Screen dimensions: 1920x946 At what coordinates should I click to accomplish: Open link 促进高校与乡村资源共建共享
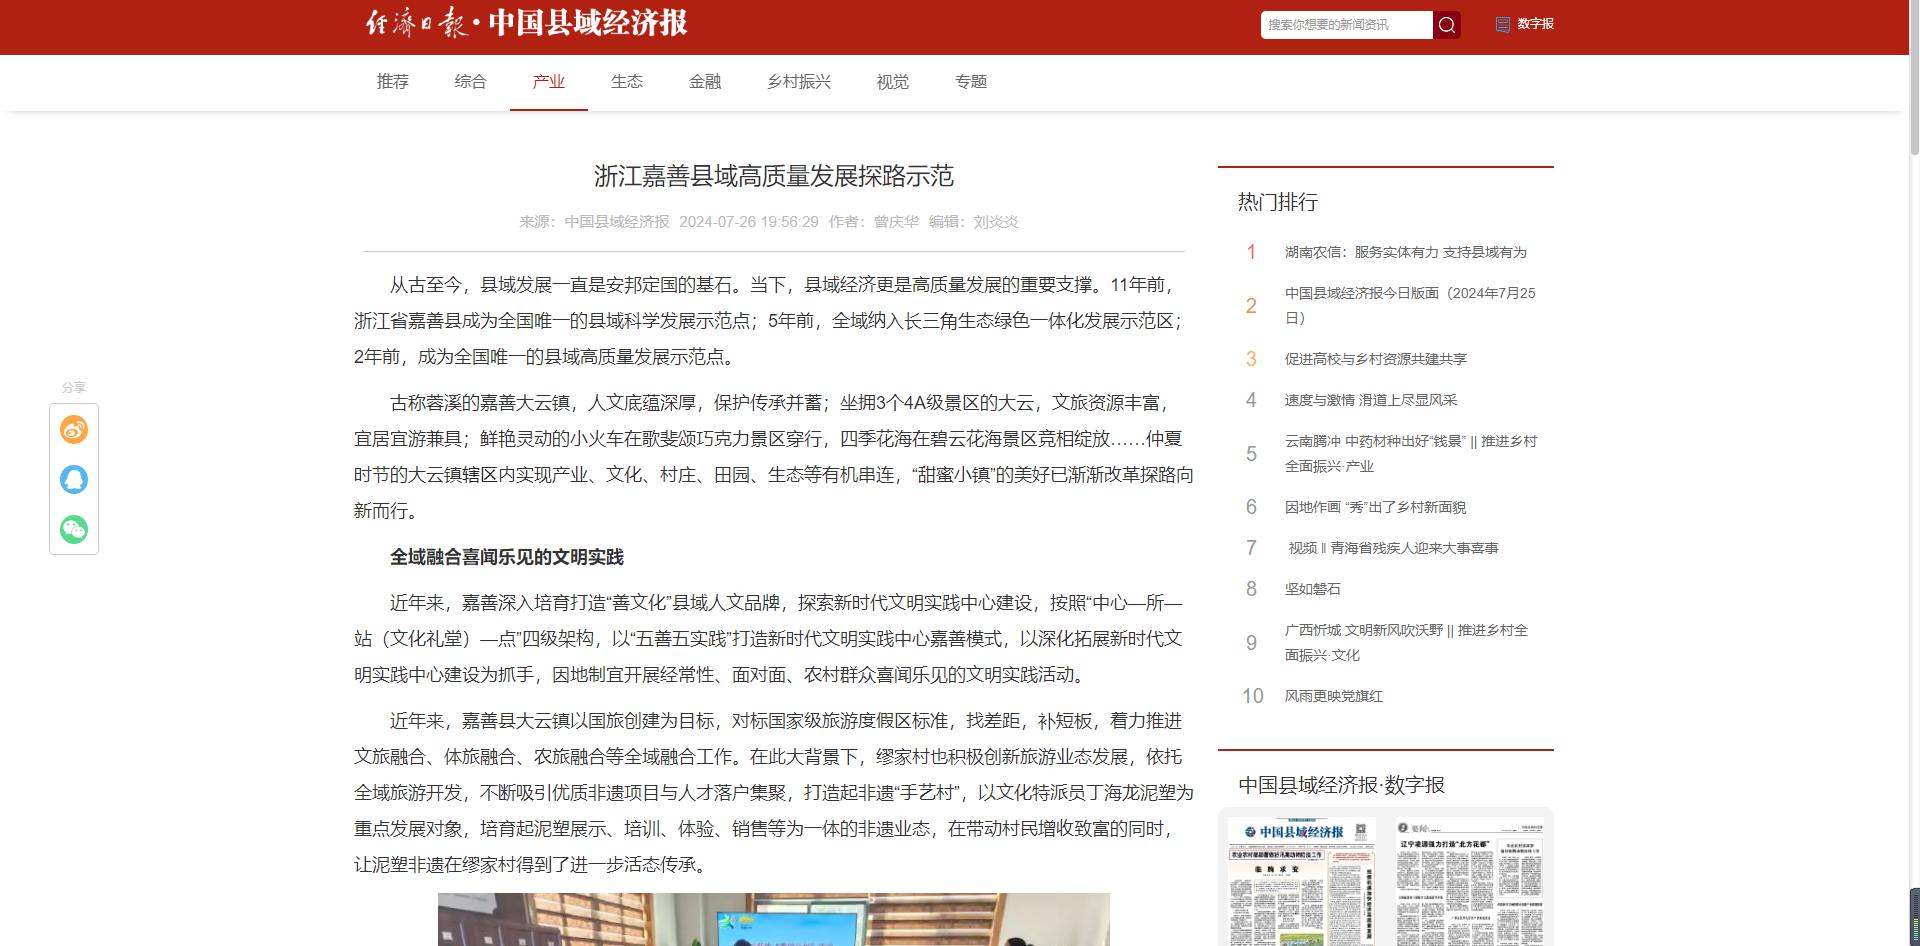(x=1378, y=358)
